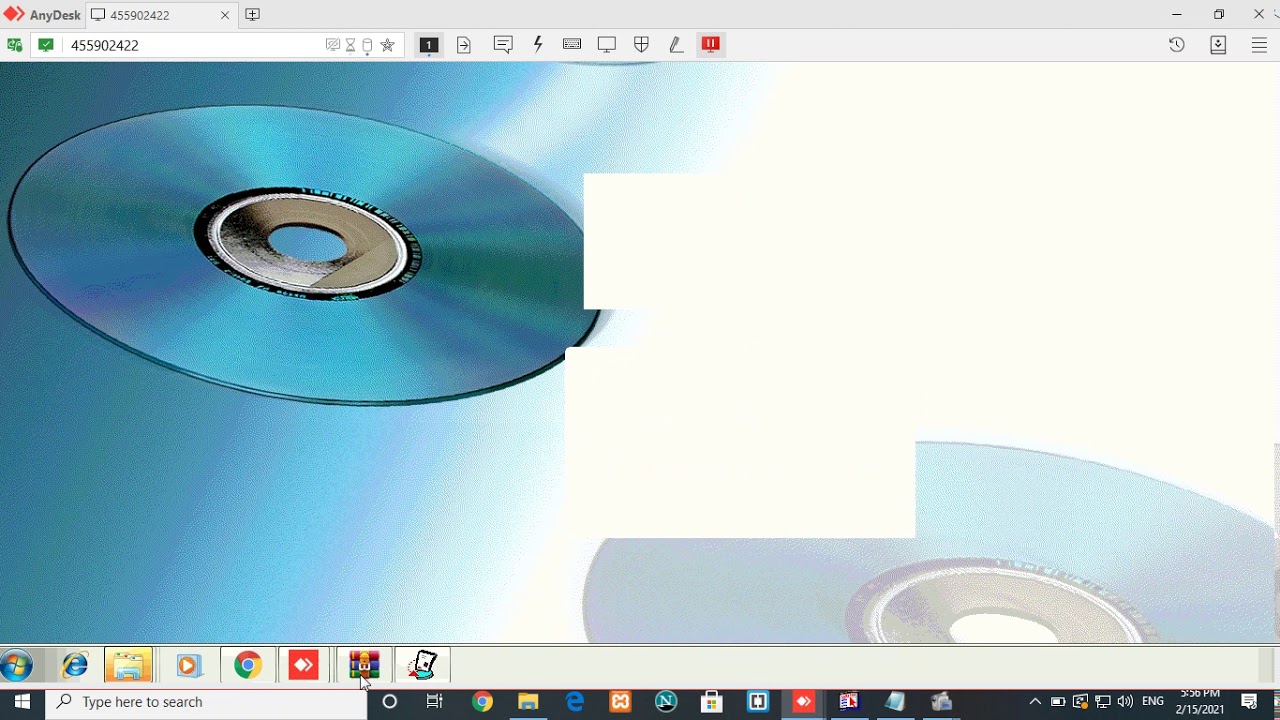Open Task View icon
This screenshot has height=720, width=1280.
coord(435,702)
